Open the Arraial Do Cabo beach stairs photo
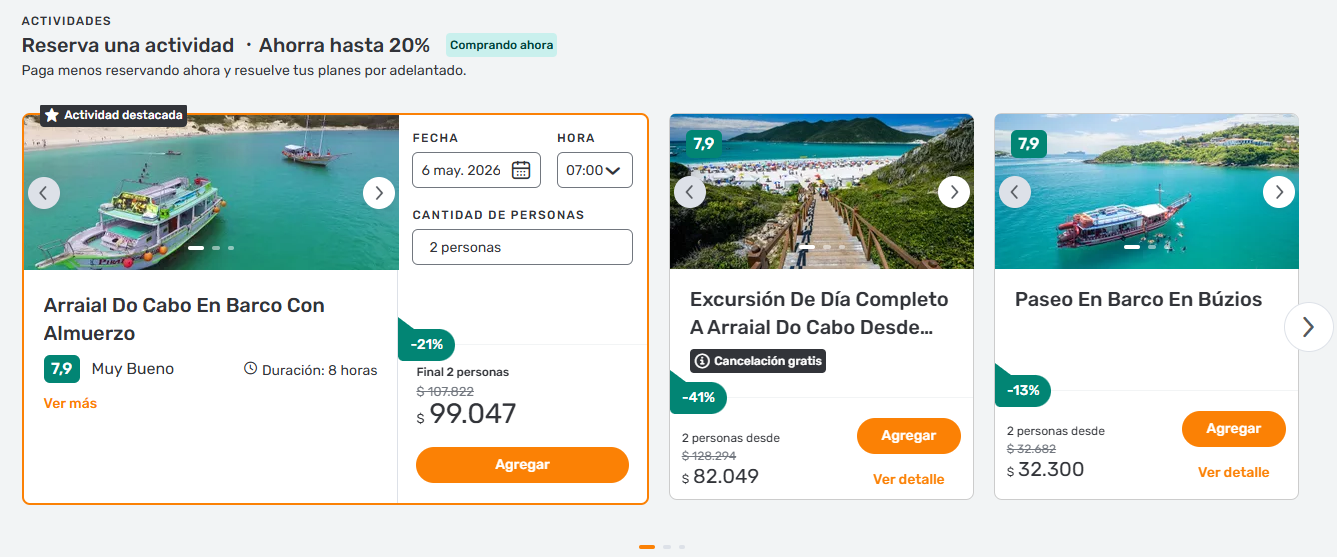Viewport: 1337px width, 557px height. tap(821, 210)
